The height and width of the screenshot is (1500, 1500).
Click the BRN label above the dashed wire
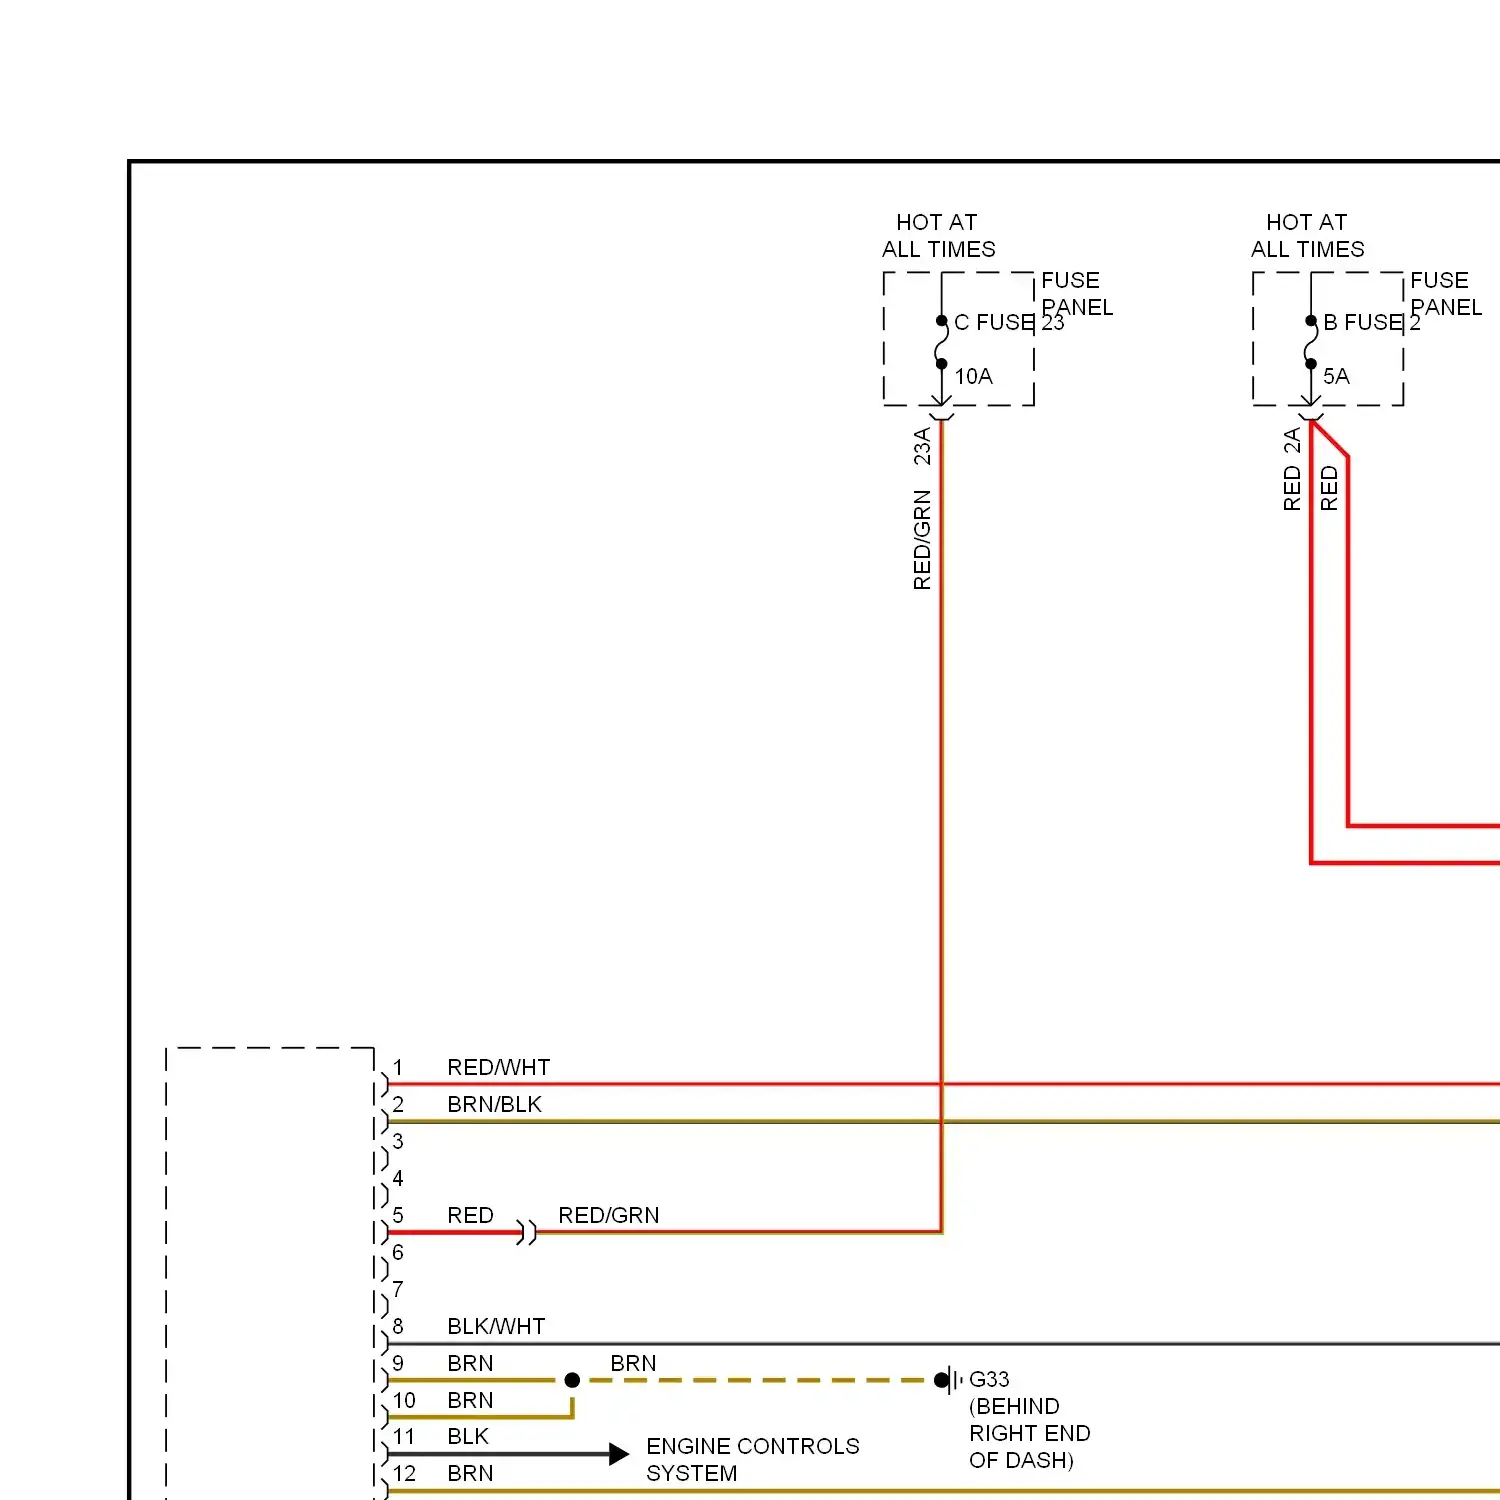(x=633, y=1363)
